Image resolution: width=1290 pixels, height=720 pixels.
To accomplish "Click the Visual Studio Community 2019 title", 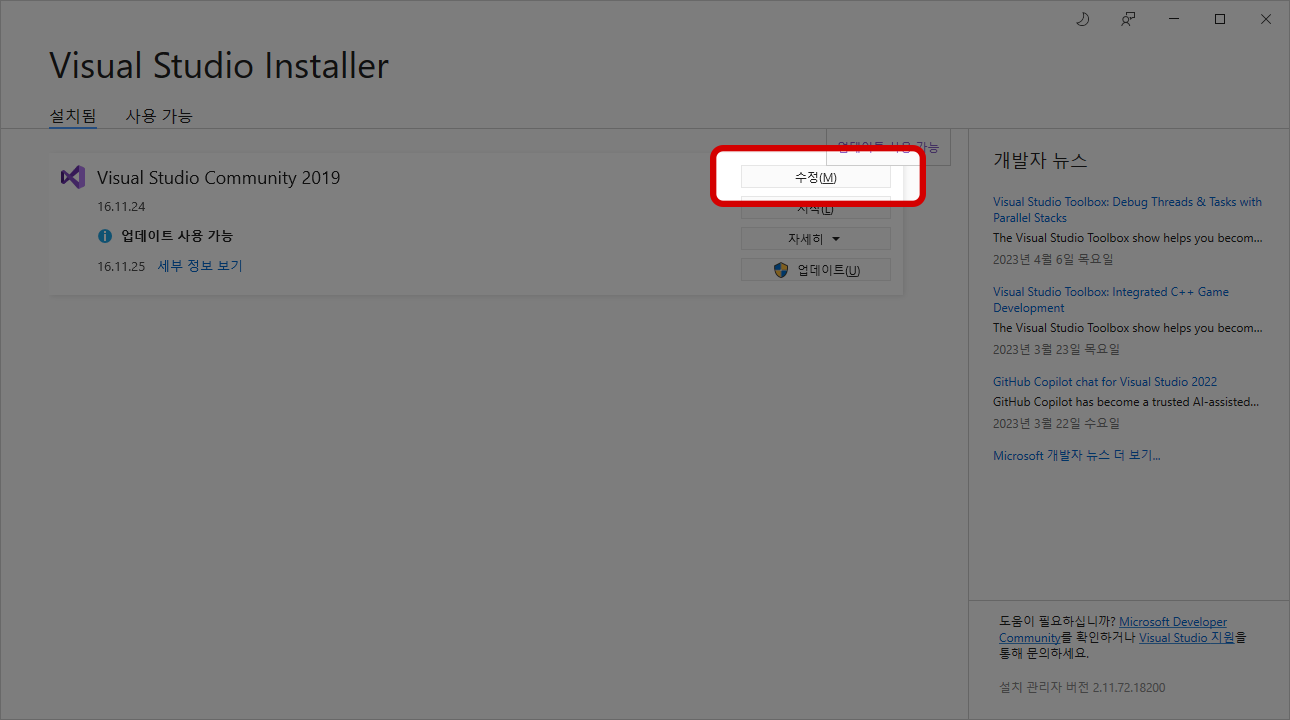I will [x=218, y=178].
